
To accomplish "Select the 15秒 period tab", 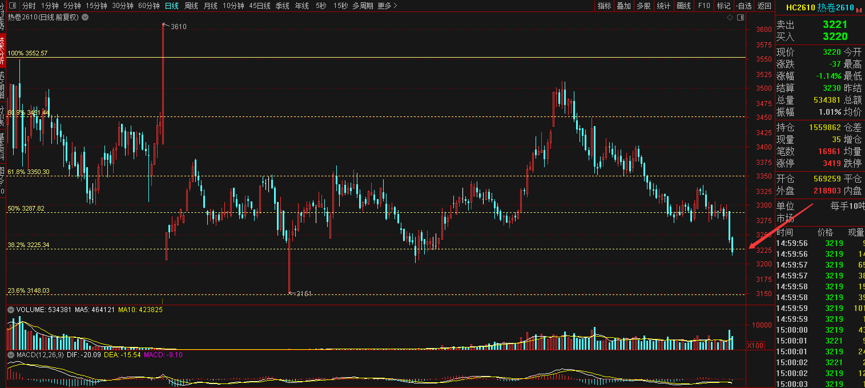I will point(340,6).
